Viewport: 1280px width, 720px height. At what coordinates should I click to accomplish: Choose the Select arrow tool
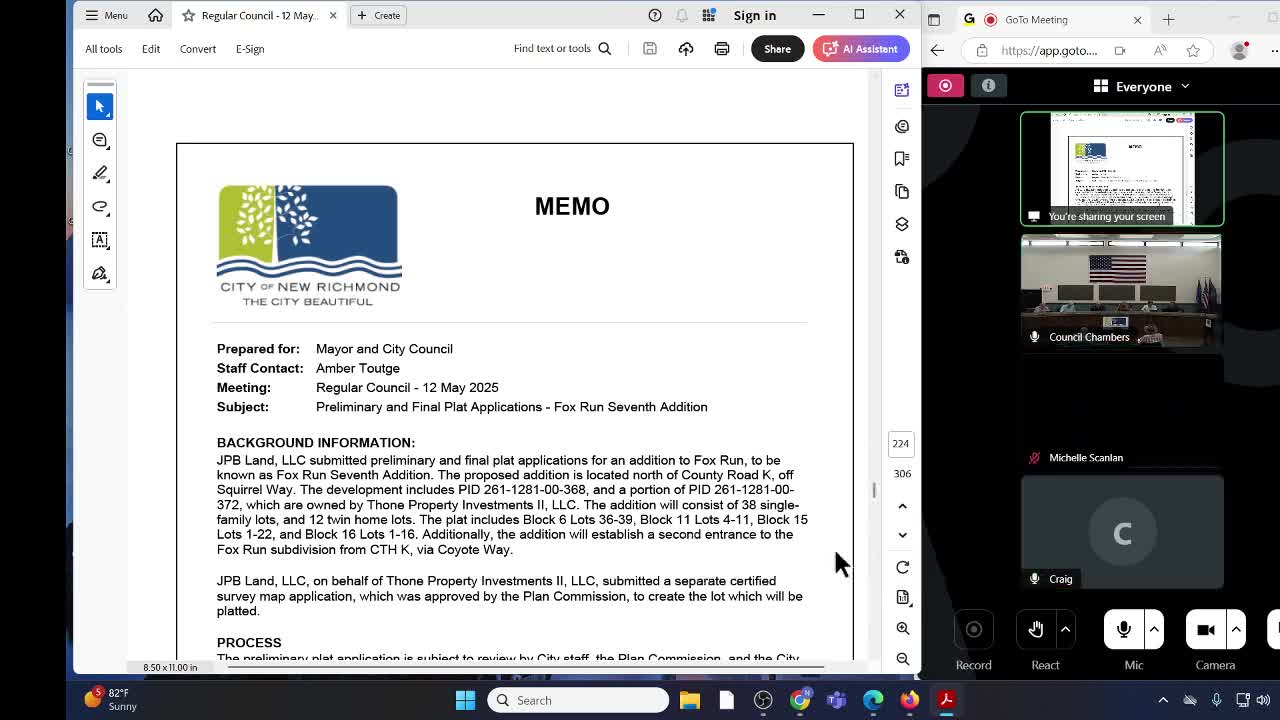click(x=100, y=106)
